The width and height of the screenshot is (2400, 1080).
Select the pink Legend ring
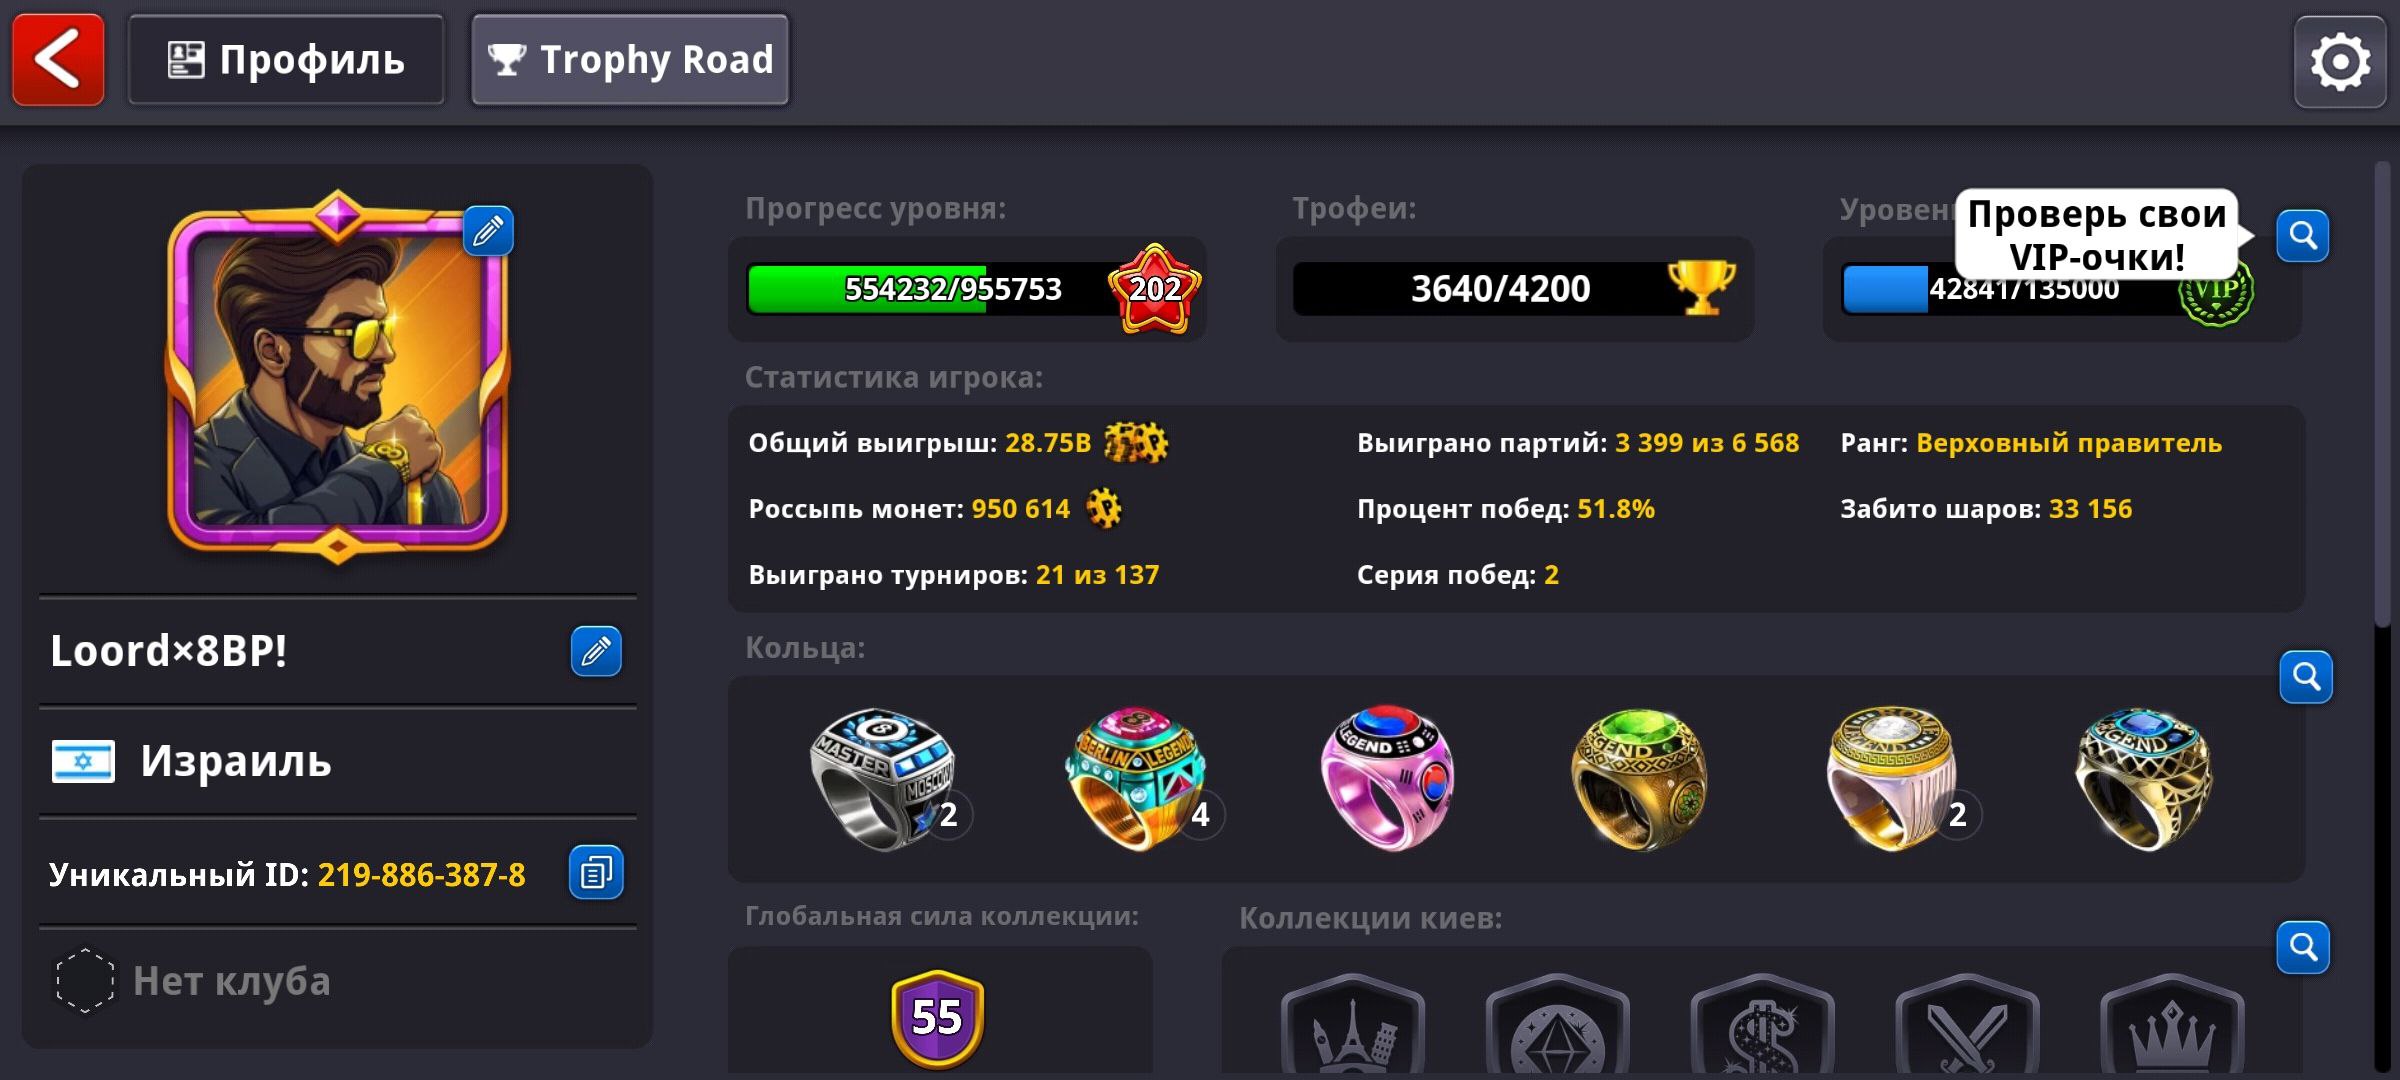pyautogui.click(x=1388, y=779)
